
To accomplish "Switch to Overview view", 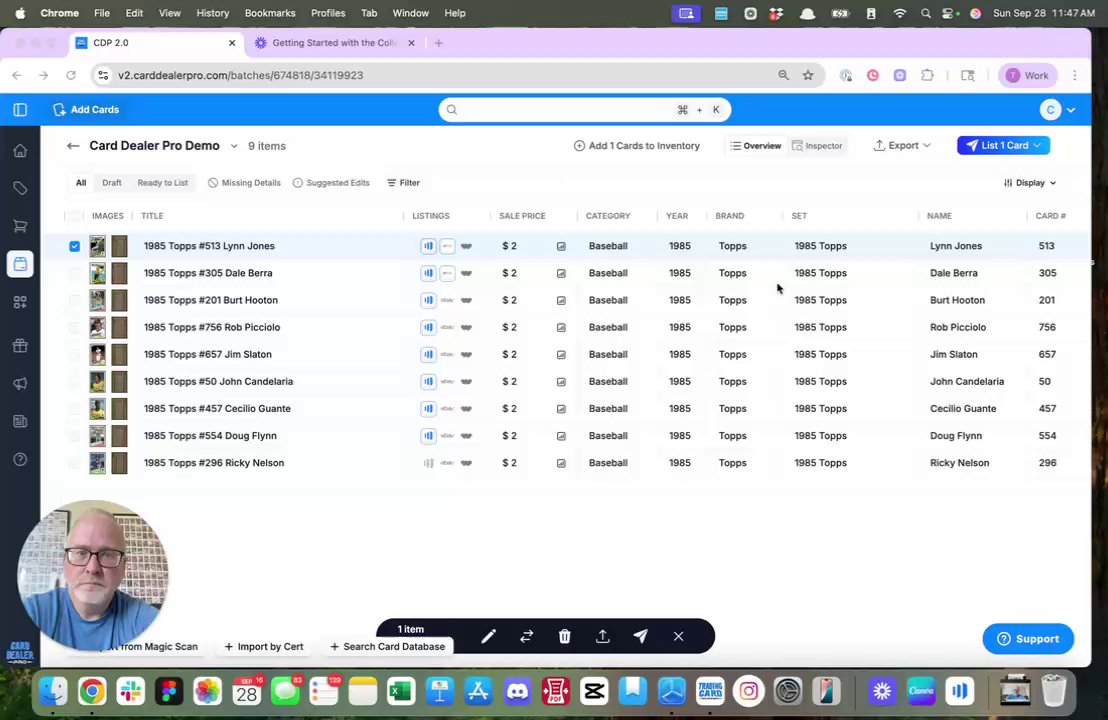I will pos(756,146).
